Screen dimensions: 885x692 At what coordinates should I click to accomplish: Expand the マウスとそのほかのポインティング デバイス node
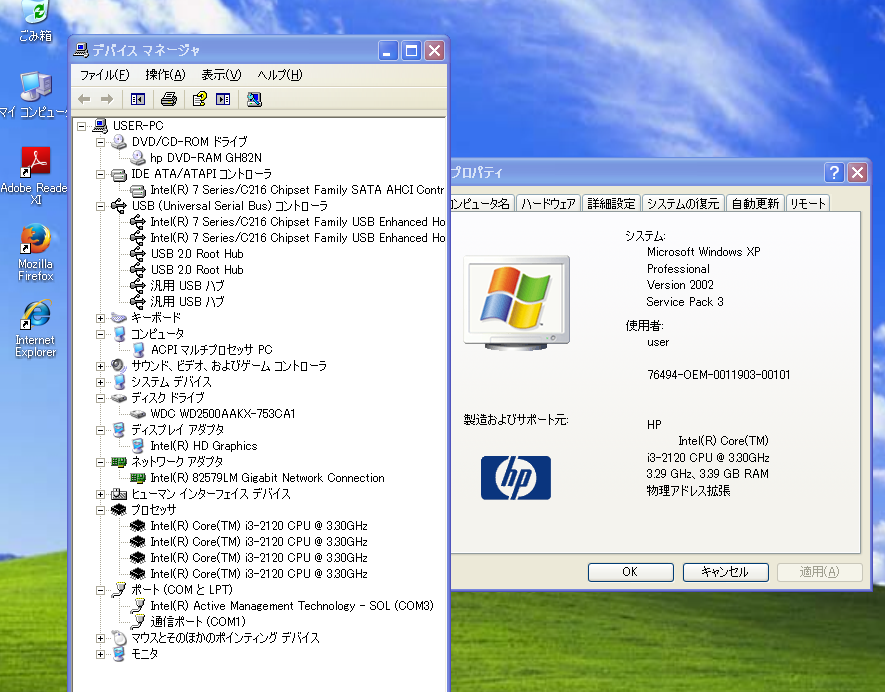(x=100, y=638)
